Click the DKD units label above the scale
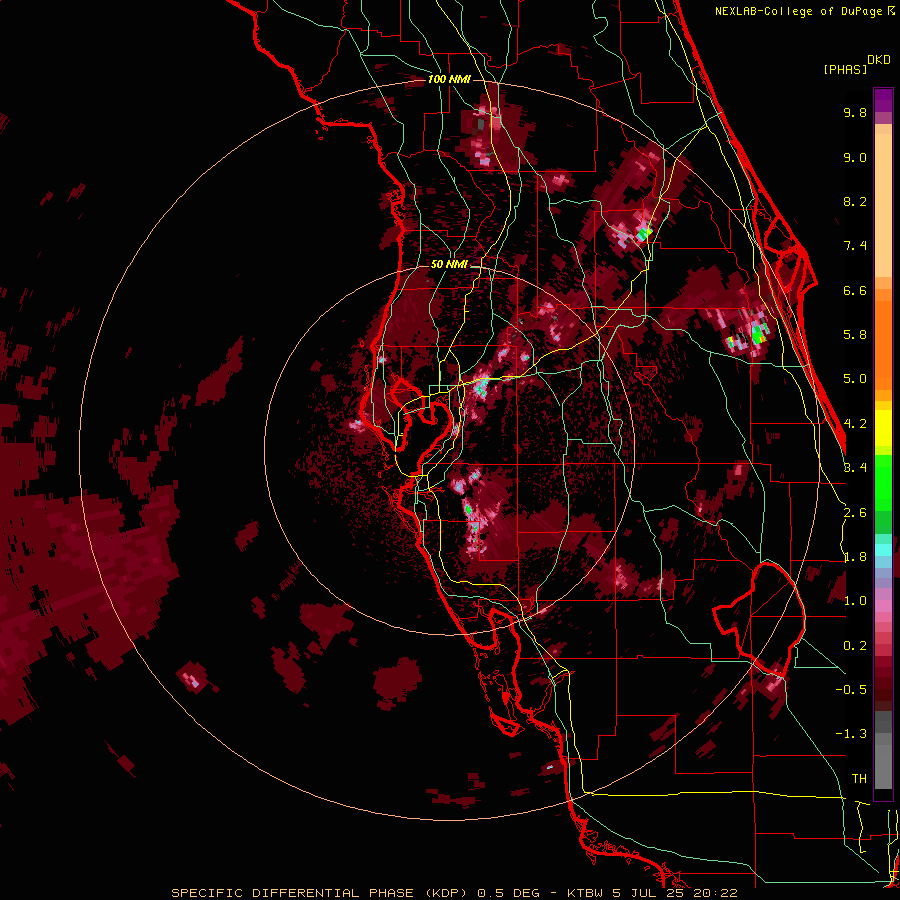Image resolution: width=900 pixels, height=900 pixels. [879, 59]
